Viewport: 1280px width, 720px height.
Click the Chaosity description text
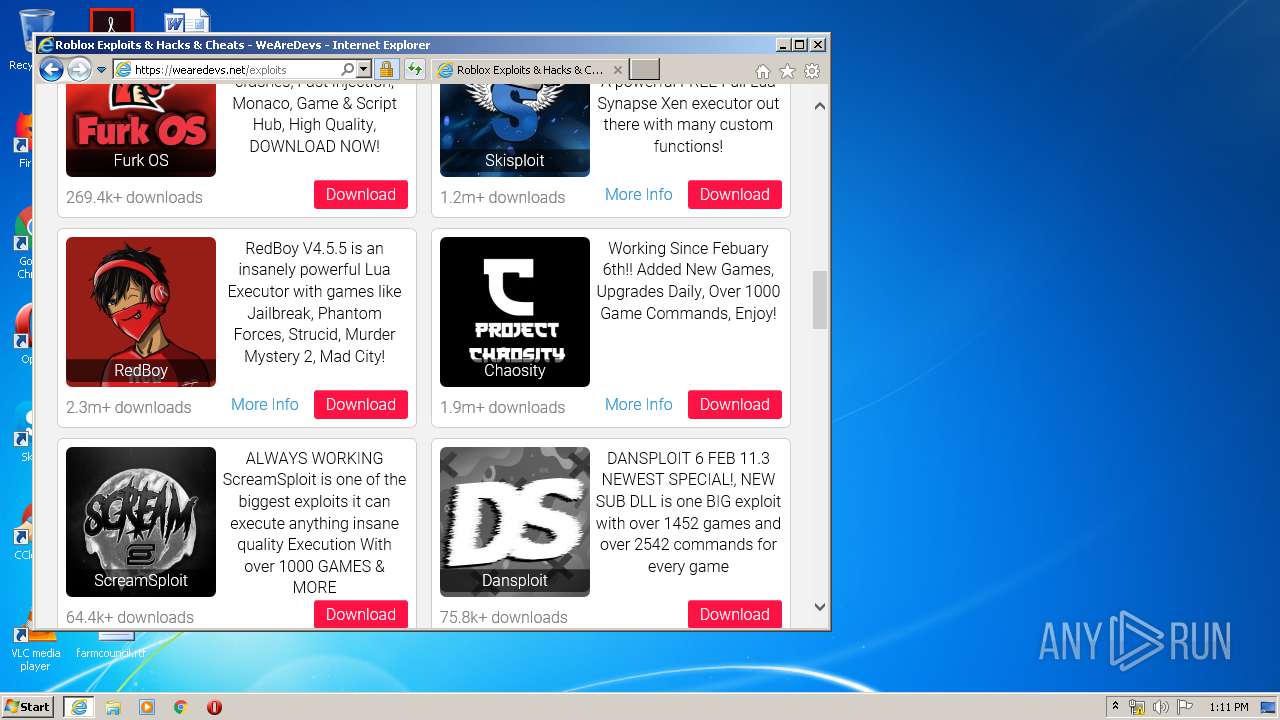[688, 281]
